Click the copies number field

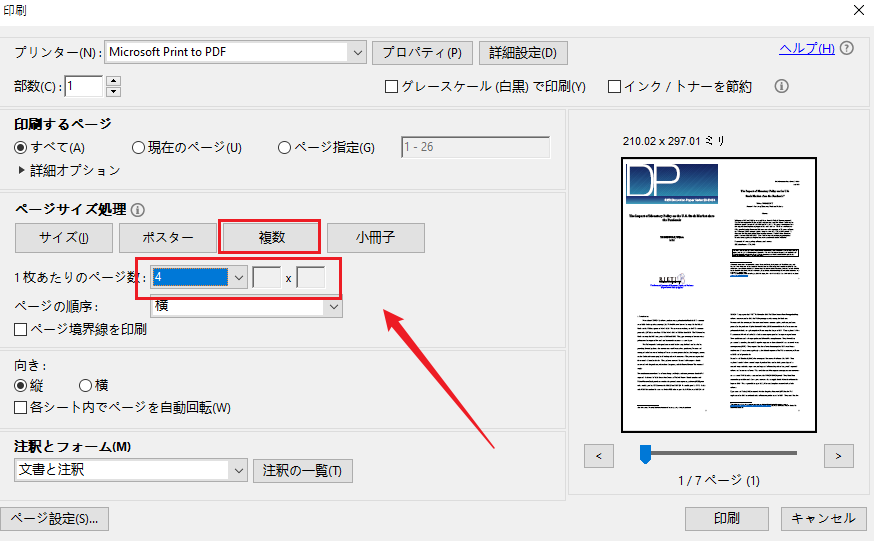84,86
